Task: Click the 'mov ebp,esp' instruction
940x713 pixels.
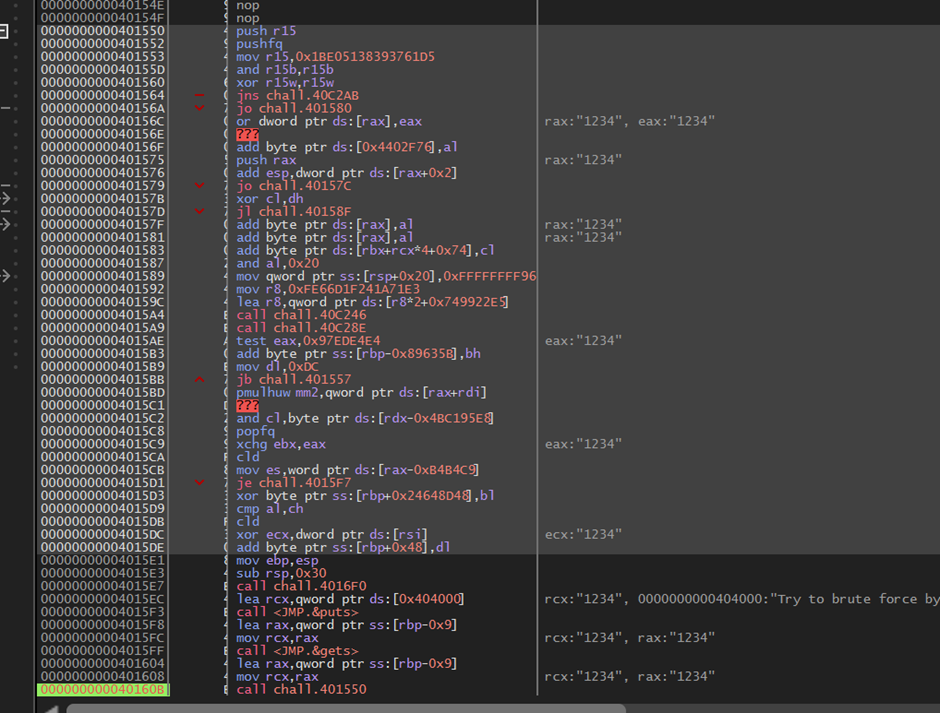Action: click(277, 561)
